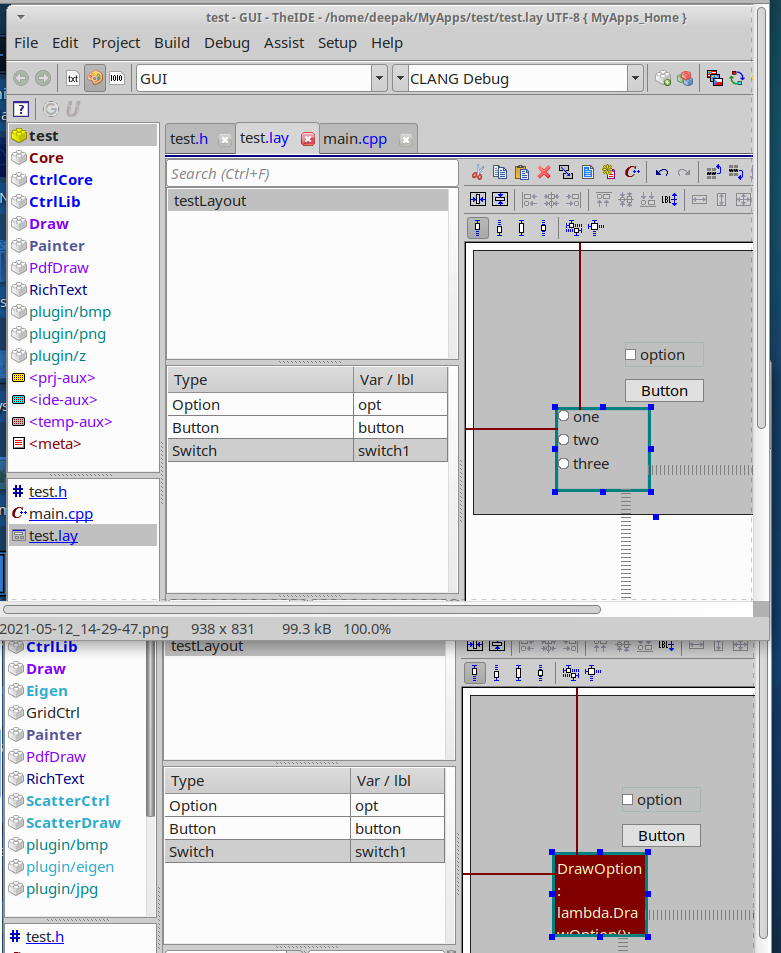Click the Center horizontally alignment icon
Screen dimensions: 781x953
(478, 200)
